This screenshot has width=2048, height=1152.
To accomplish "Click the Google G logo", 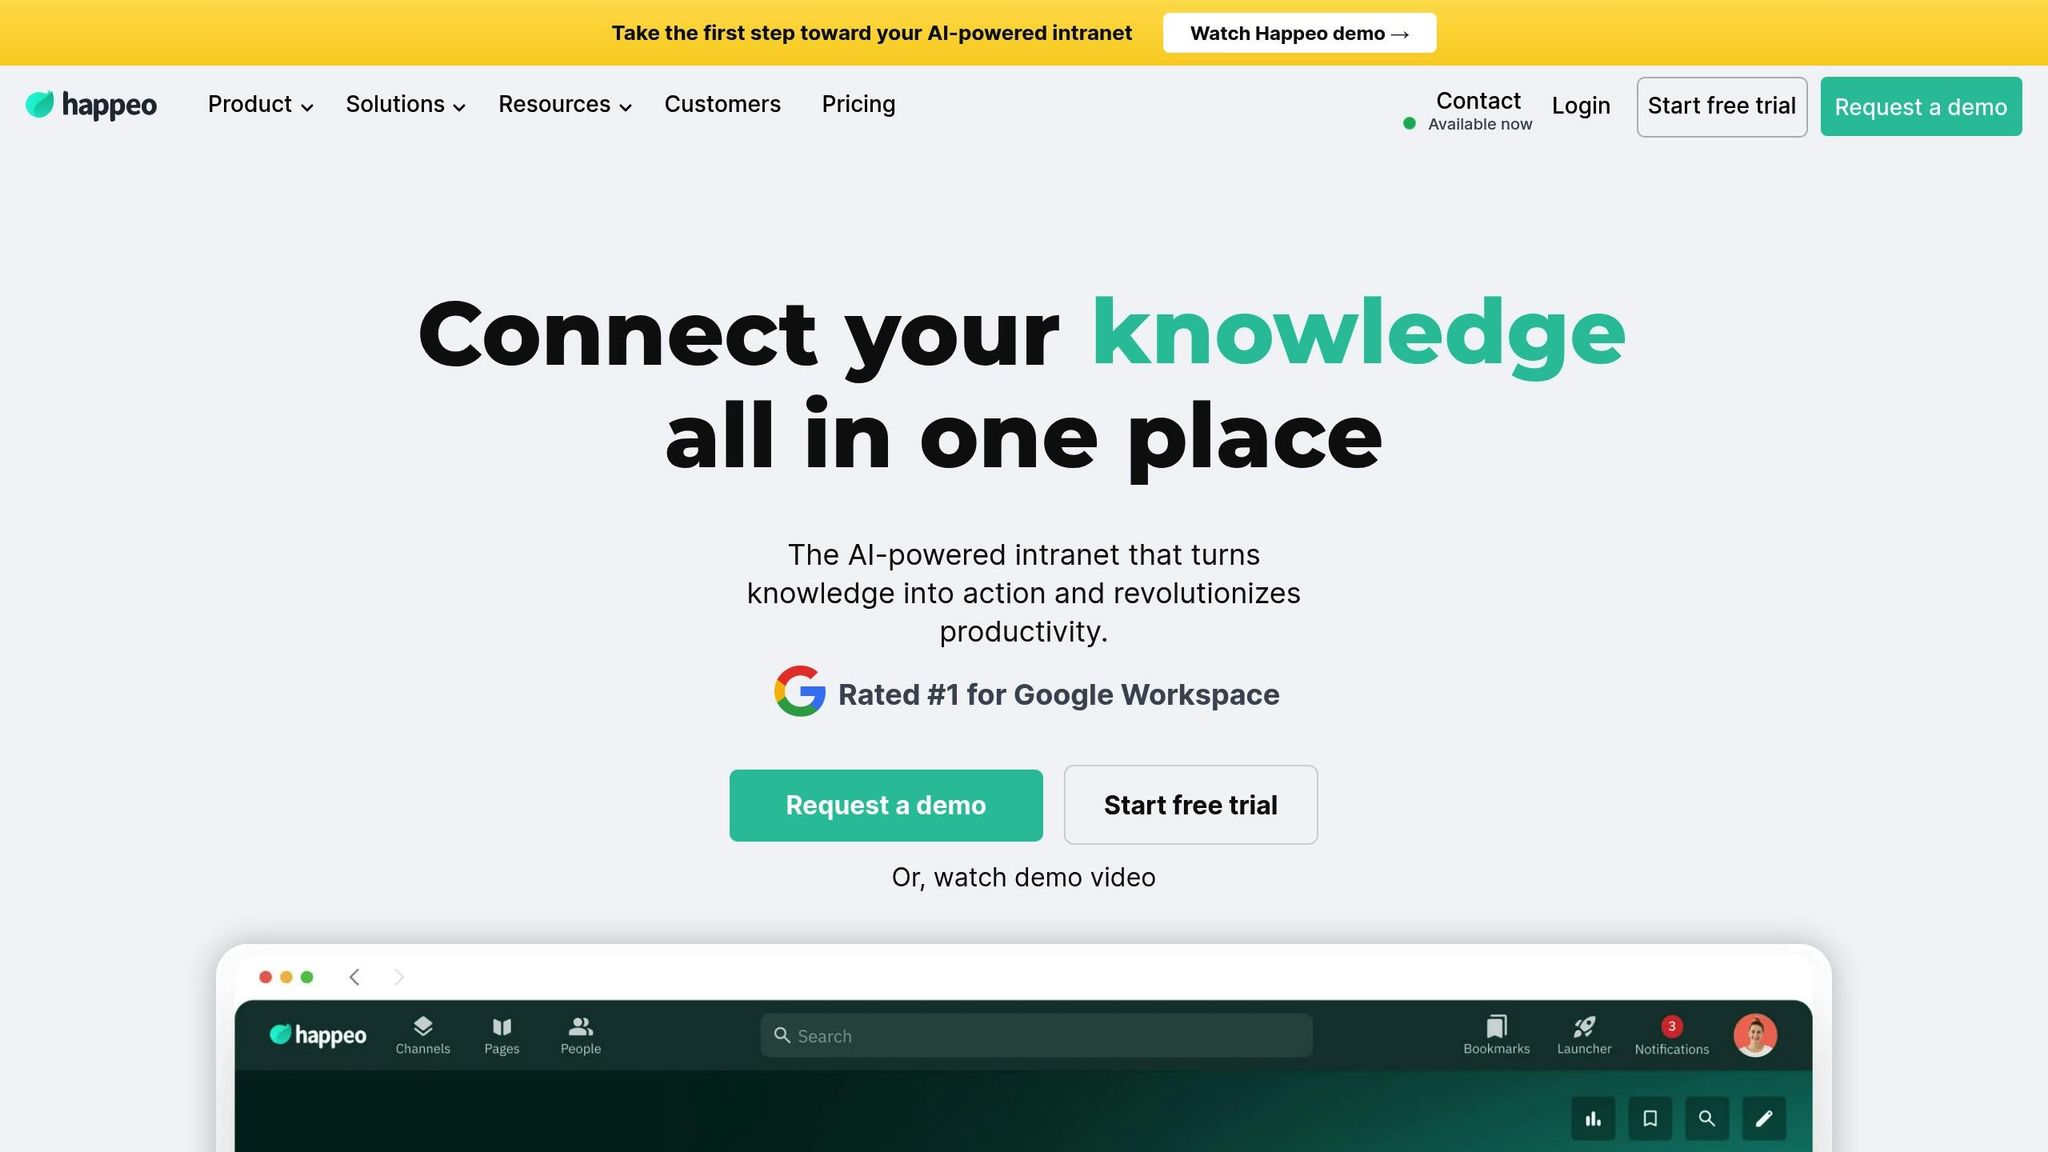I will tap(799, 691).
